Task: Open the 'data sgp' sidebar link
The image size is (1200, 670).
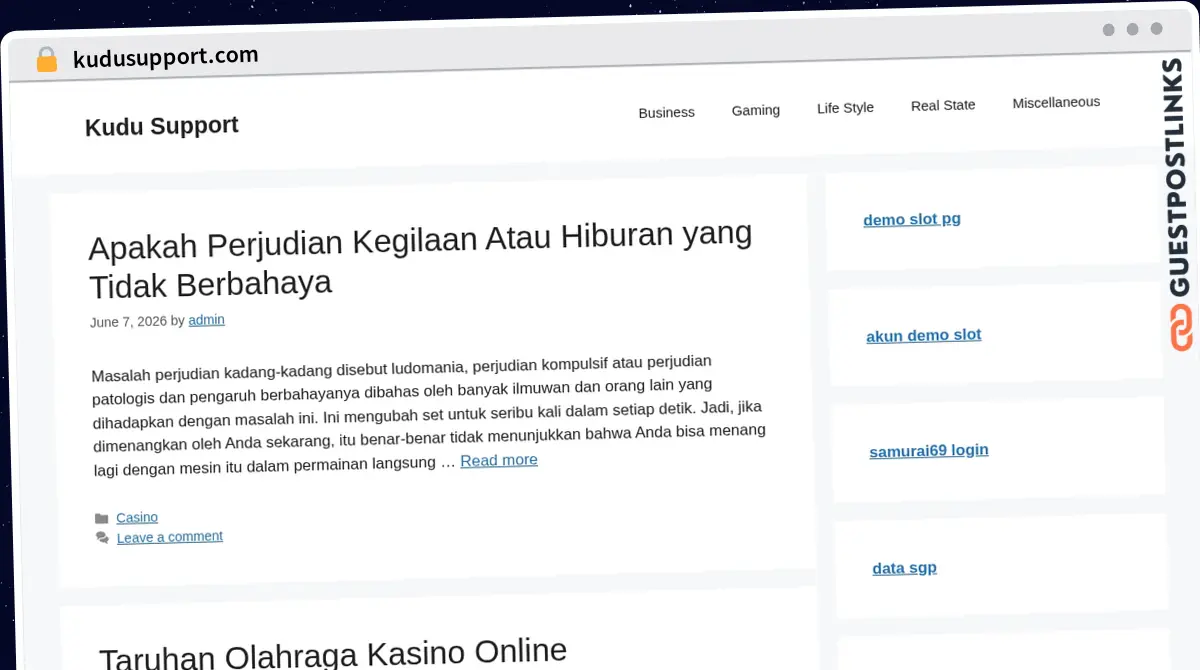Action: 905,568
